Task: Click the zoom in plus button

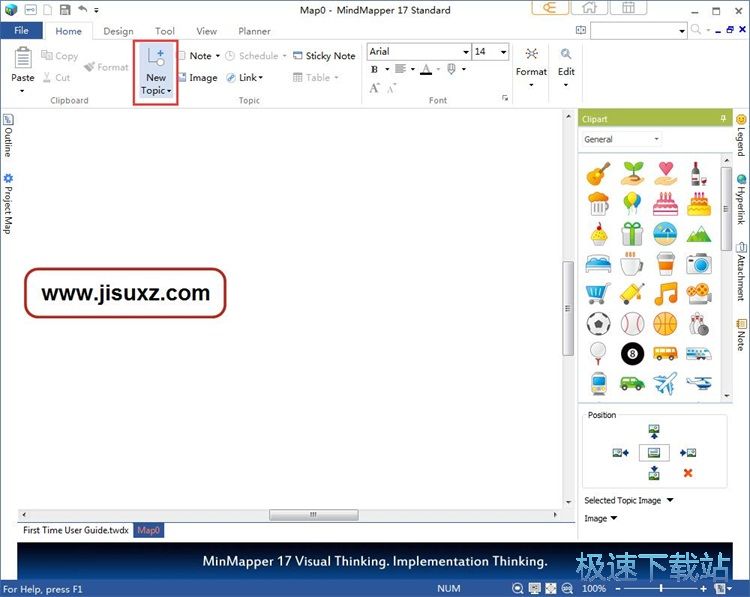Action: (x=703, y=589)
